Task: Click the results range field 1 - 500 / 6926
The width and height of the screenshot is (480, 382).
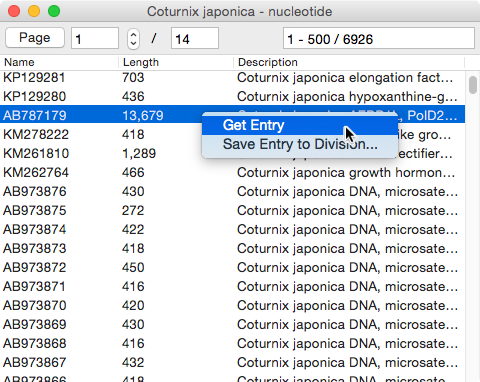Action: coord(379,38)
